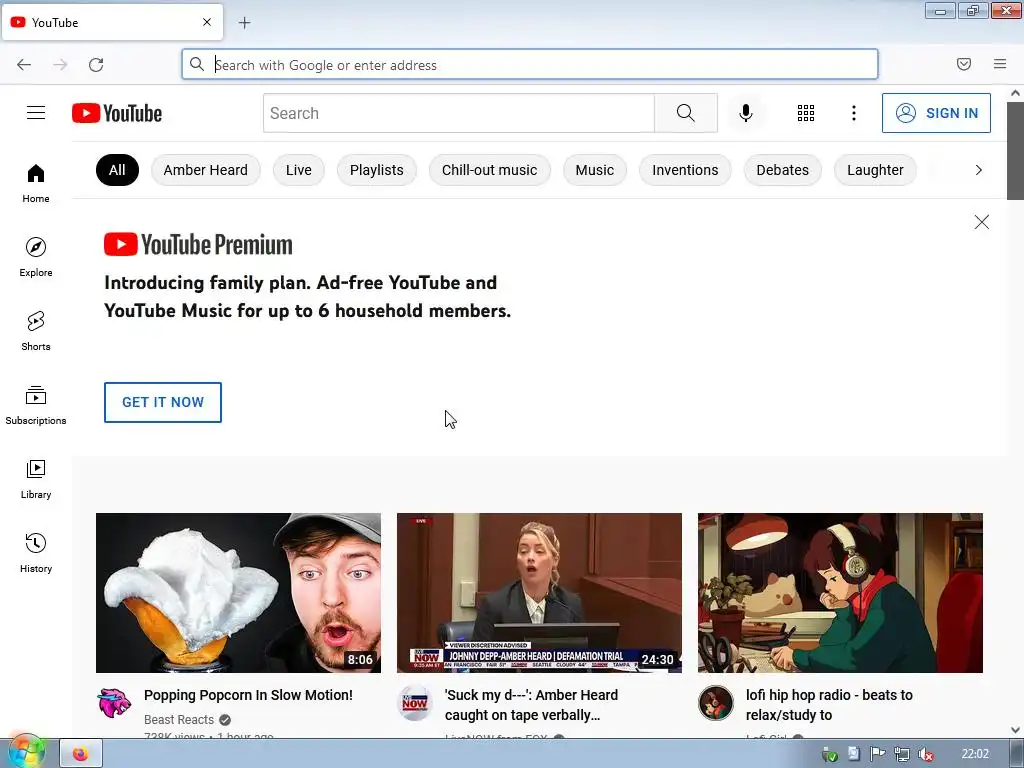Viewport: 1024px width, 768px height.
Task: Click the muted volume tray icon
Action: (925, 754)
